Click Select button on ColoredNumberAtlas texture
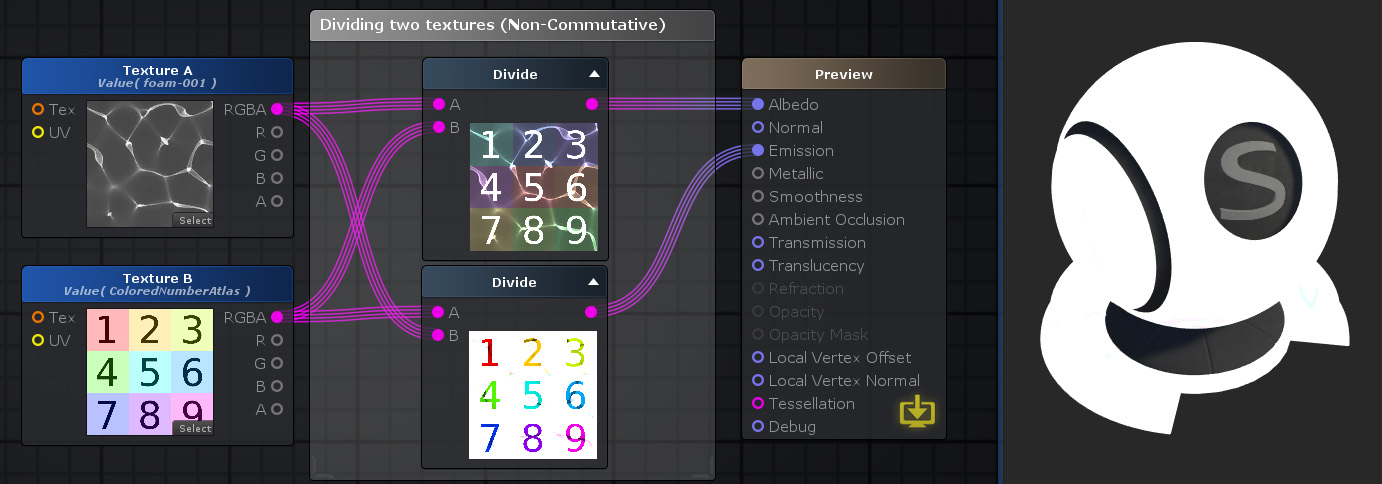 pyautogui.click(x=195, y=428)
